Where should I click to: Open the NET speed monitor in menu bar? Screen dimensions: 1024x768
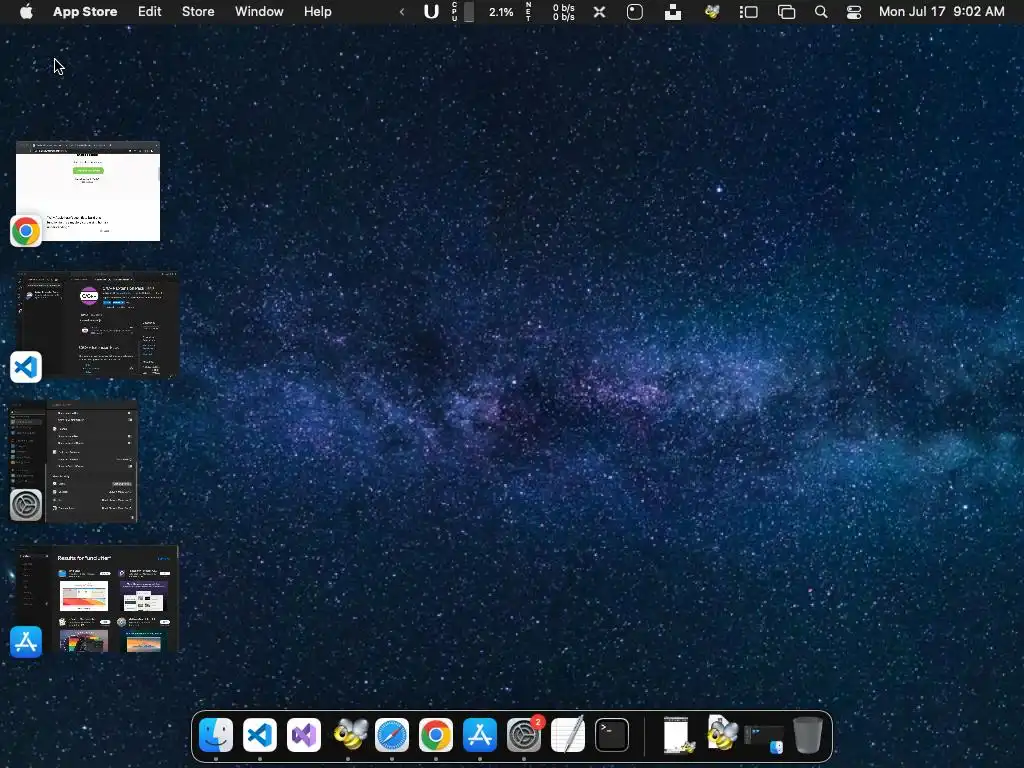click(x=551, y=11)
